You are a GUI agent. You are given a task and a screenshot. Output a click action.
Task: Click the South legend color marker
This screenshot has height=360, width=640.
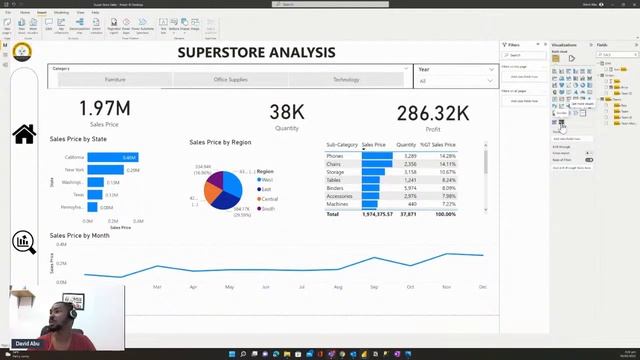click(259, 209)
